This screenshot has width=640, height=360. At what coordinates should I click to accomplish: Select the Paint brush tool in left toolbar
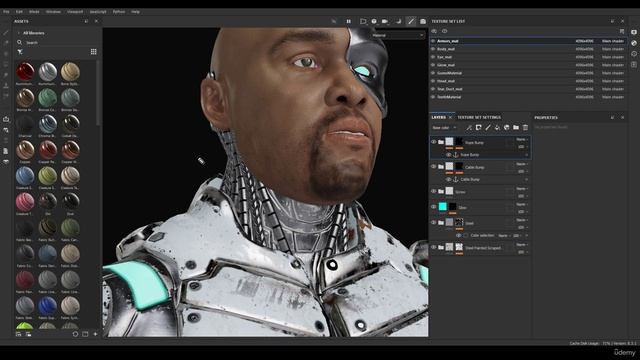[6, 33]
